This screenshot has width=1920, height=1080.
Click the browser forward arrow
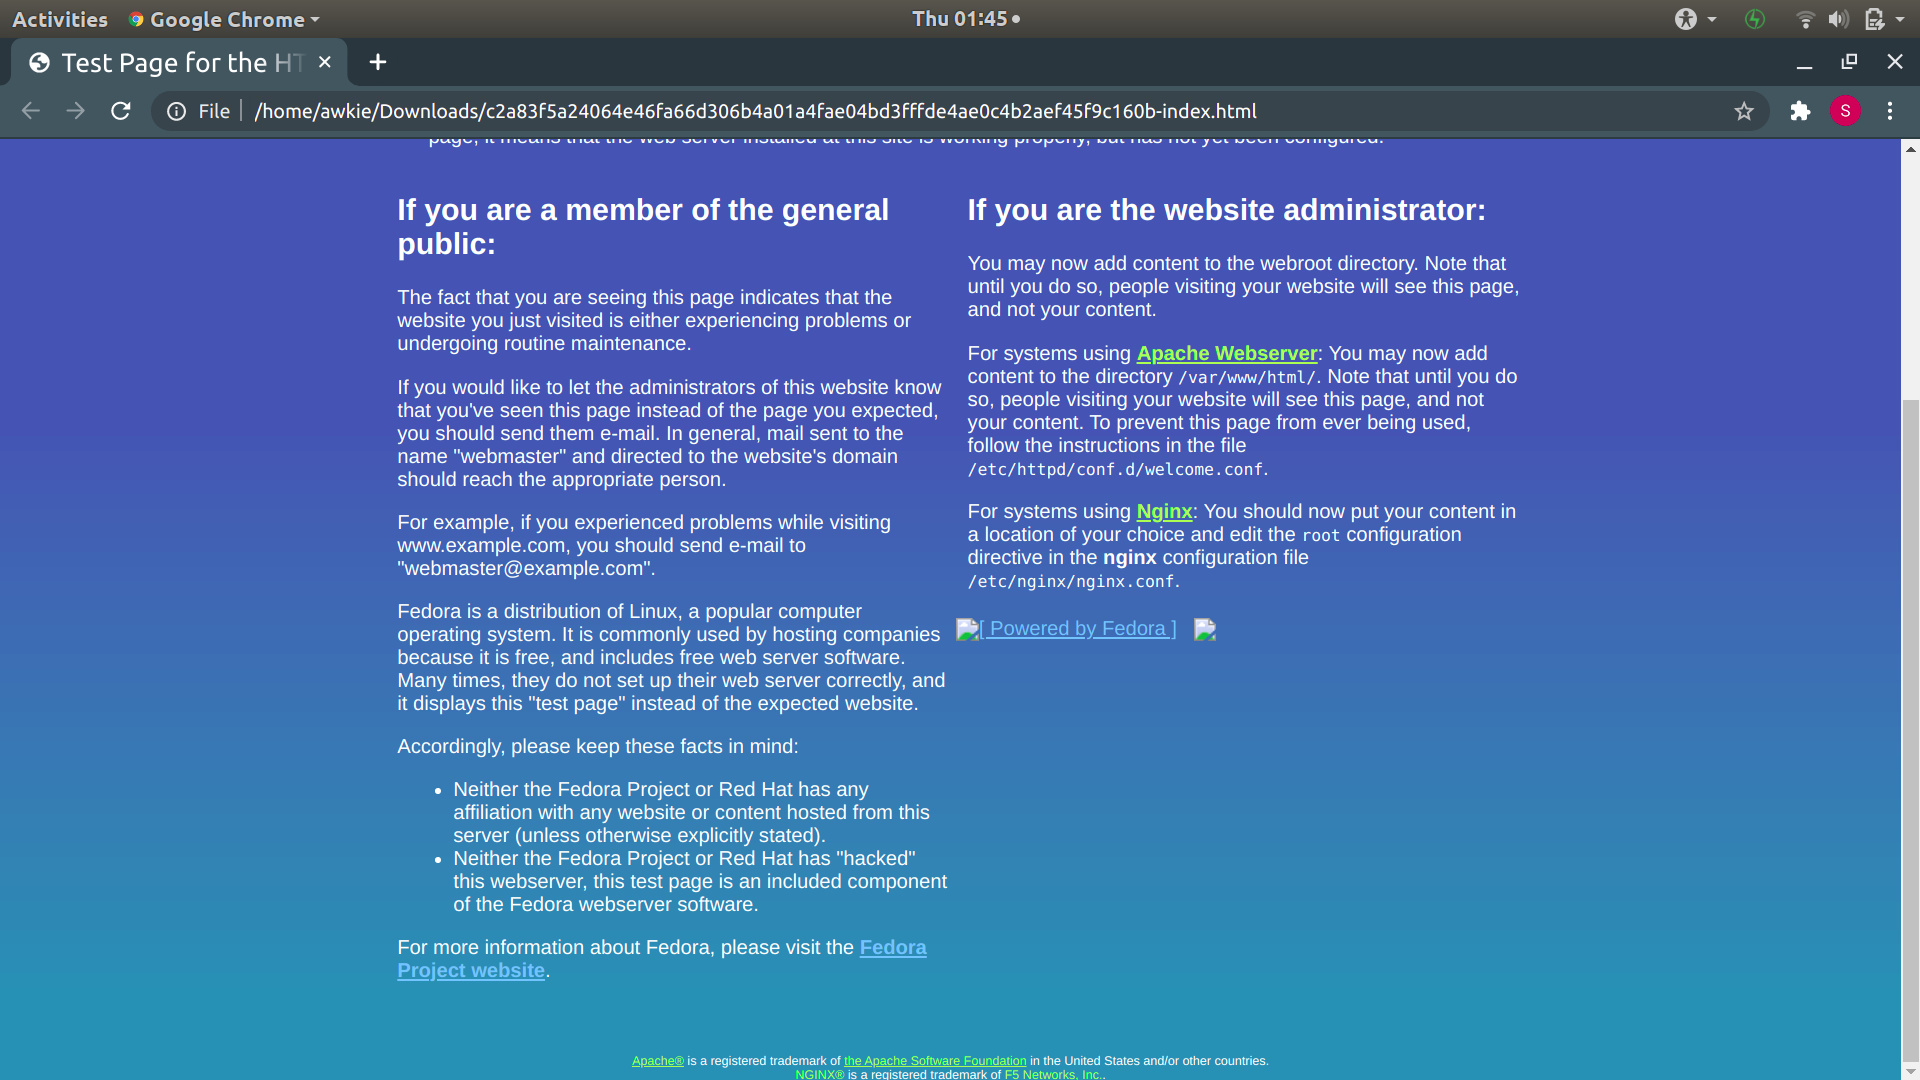pos(76,111)
